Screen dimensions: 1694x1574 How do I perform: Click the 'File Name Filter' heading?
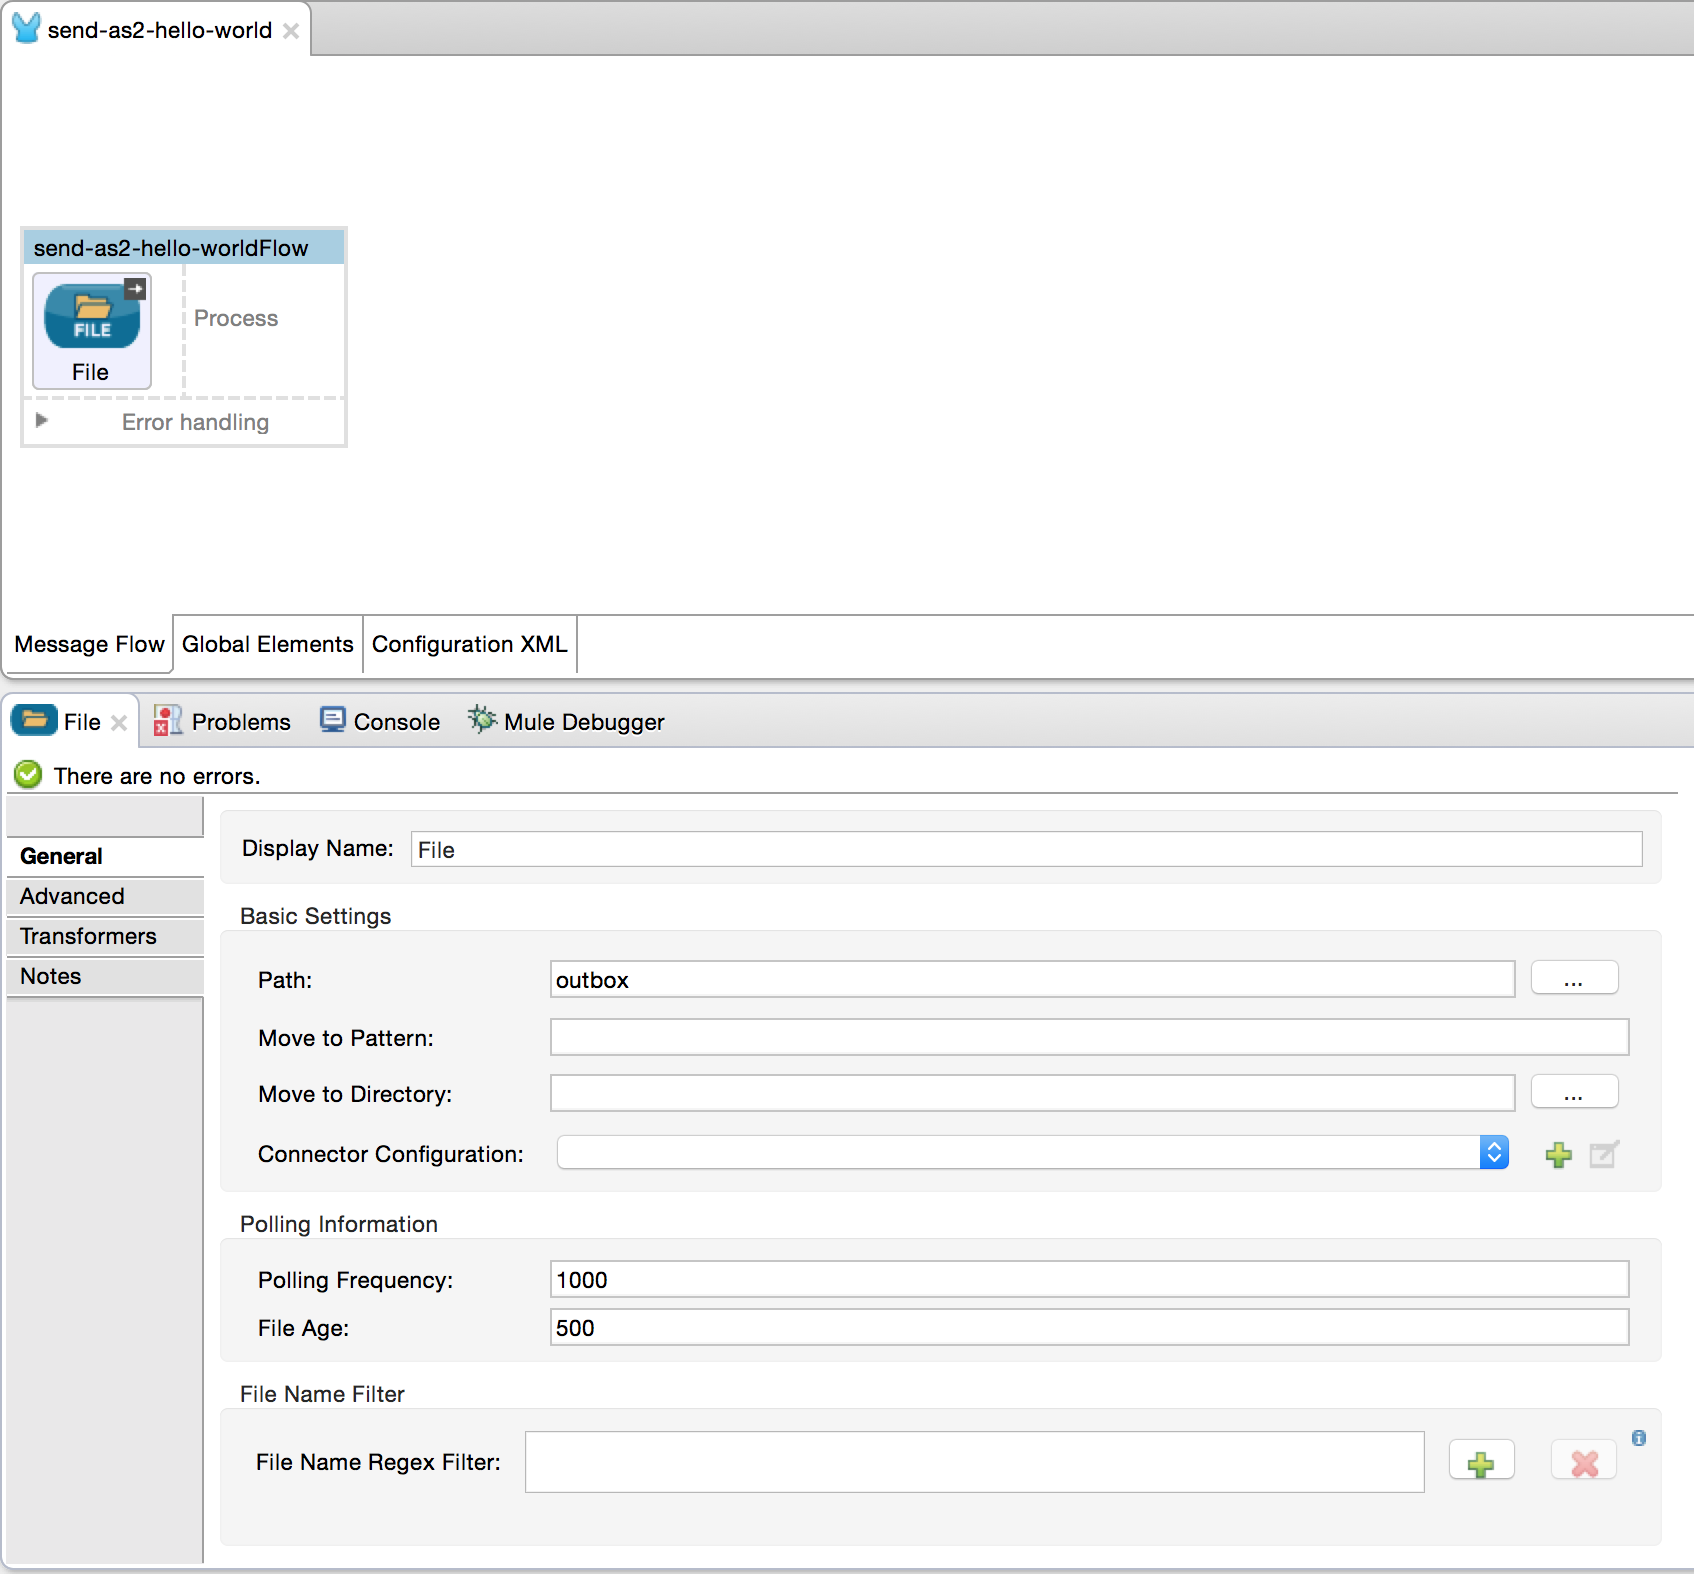point(322,1394)
